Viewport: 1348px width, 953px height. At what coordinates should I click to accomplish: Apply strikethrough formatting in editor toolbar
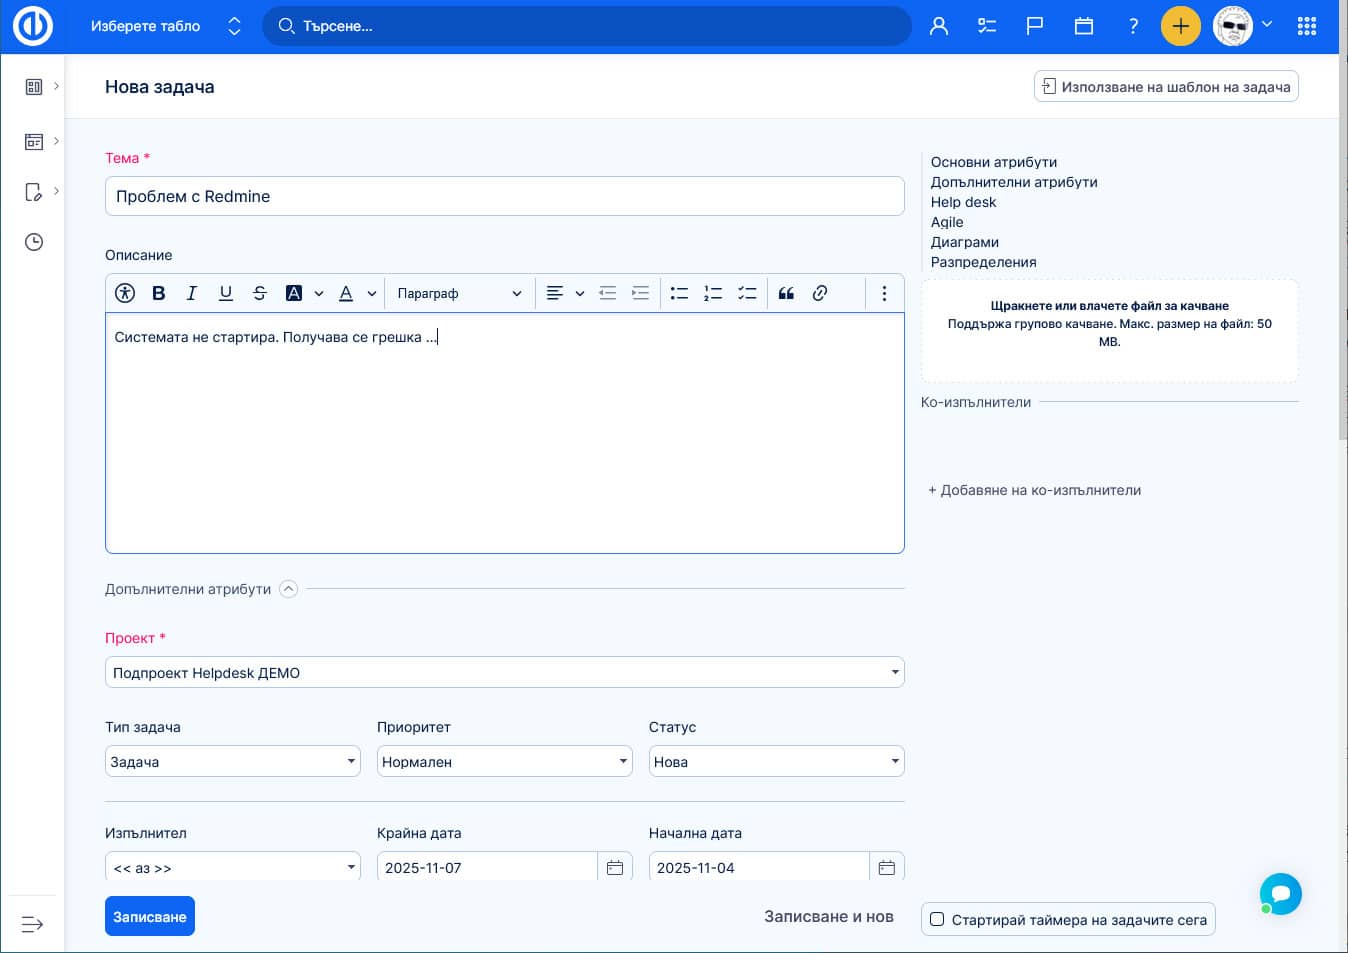coord(260,293)
